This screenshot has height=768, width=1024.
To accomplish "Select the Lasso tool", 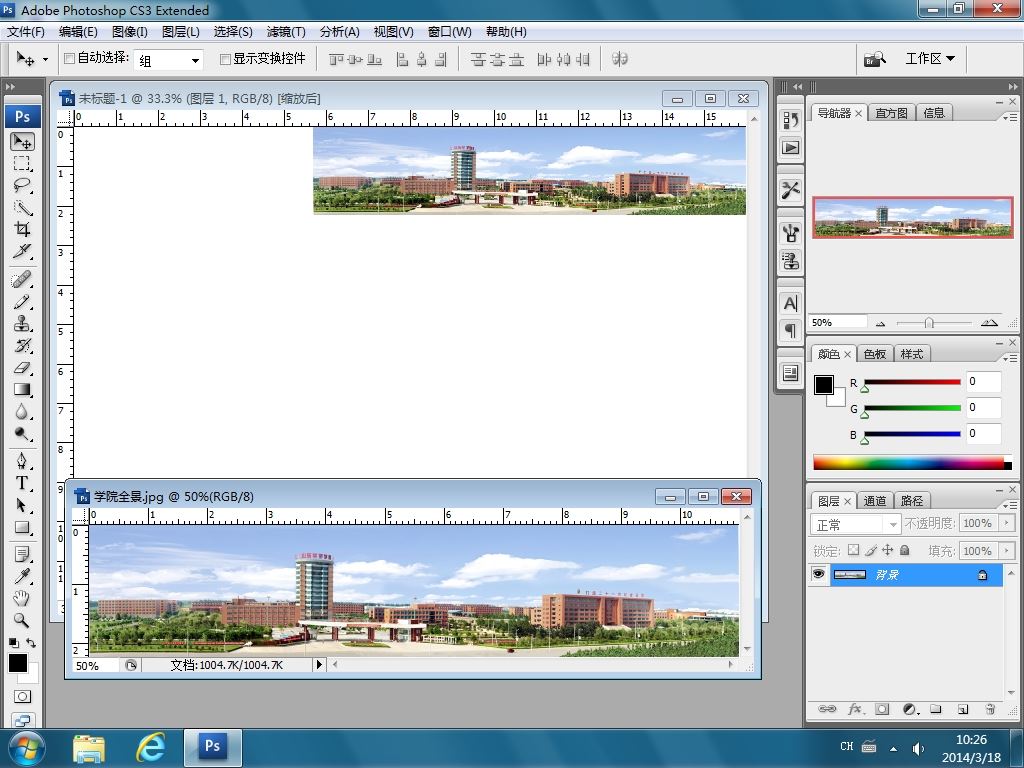I will (x=22, y=186).
